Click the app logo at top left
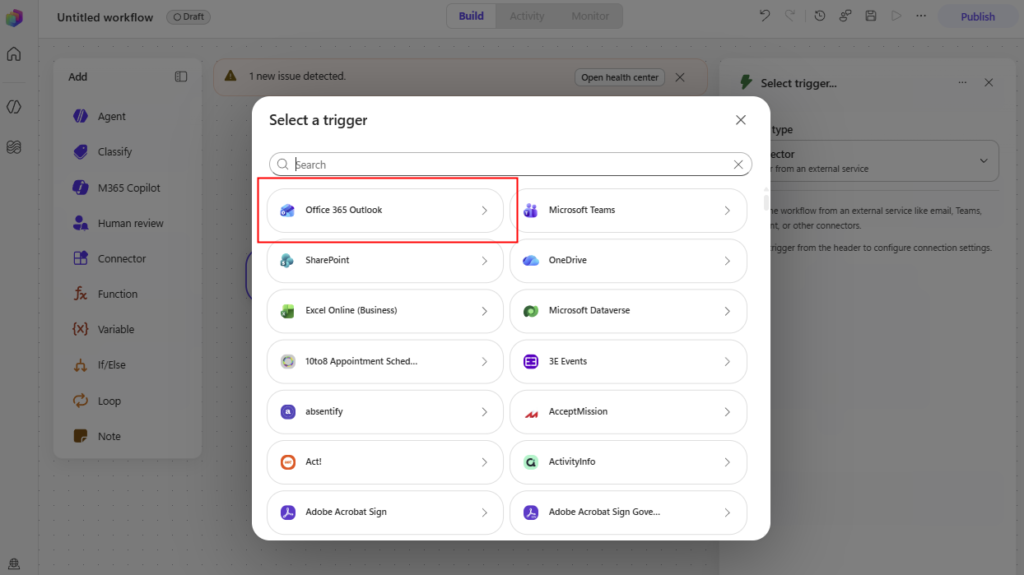 coord(14,18)
